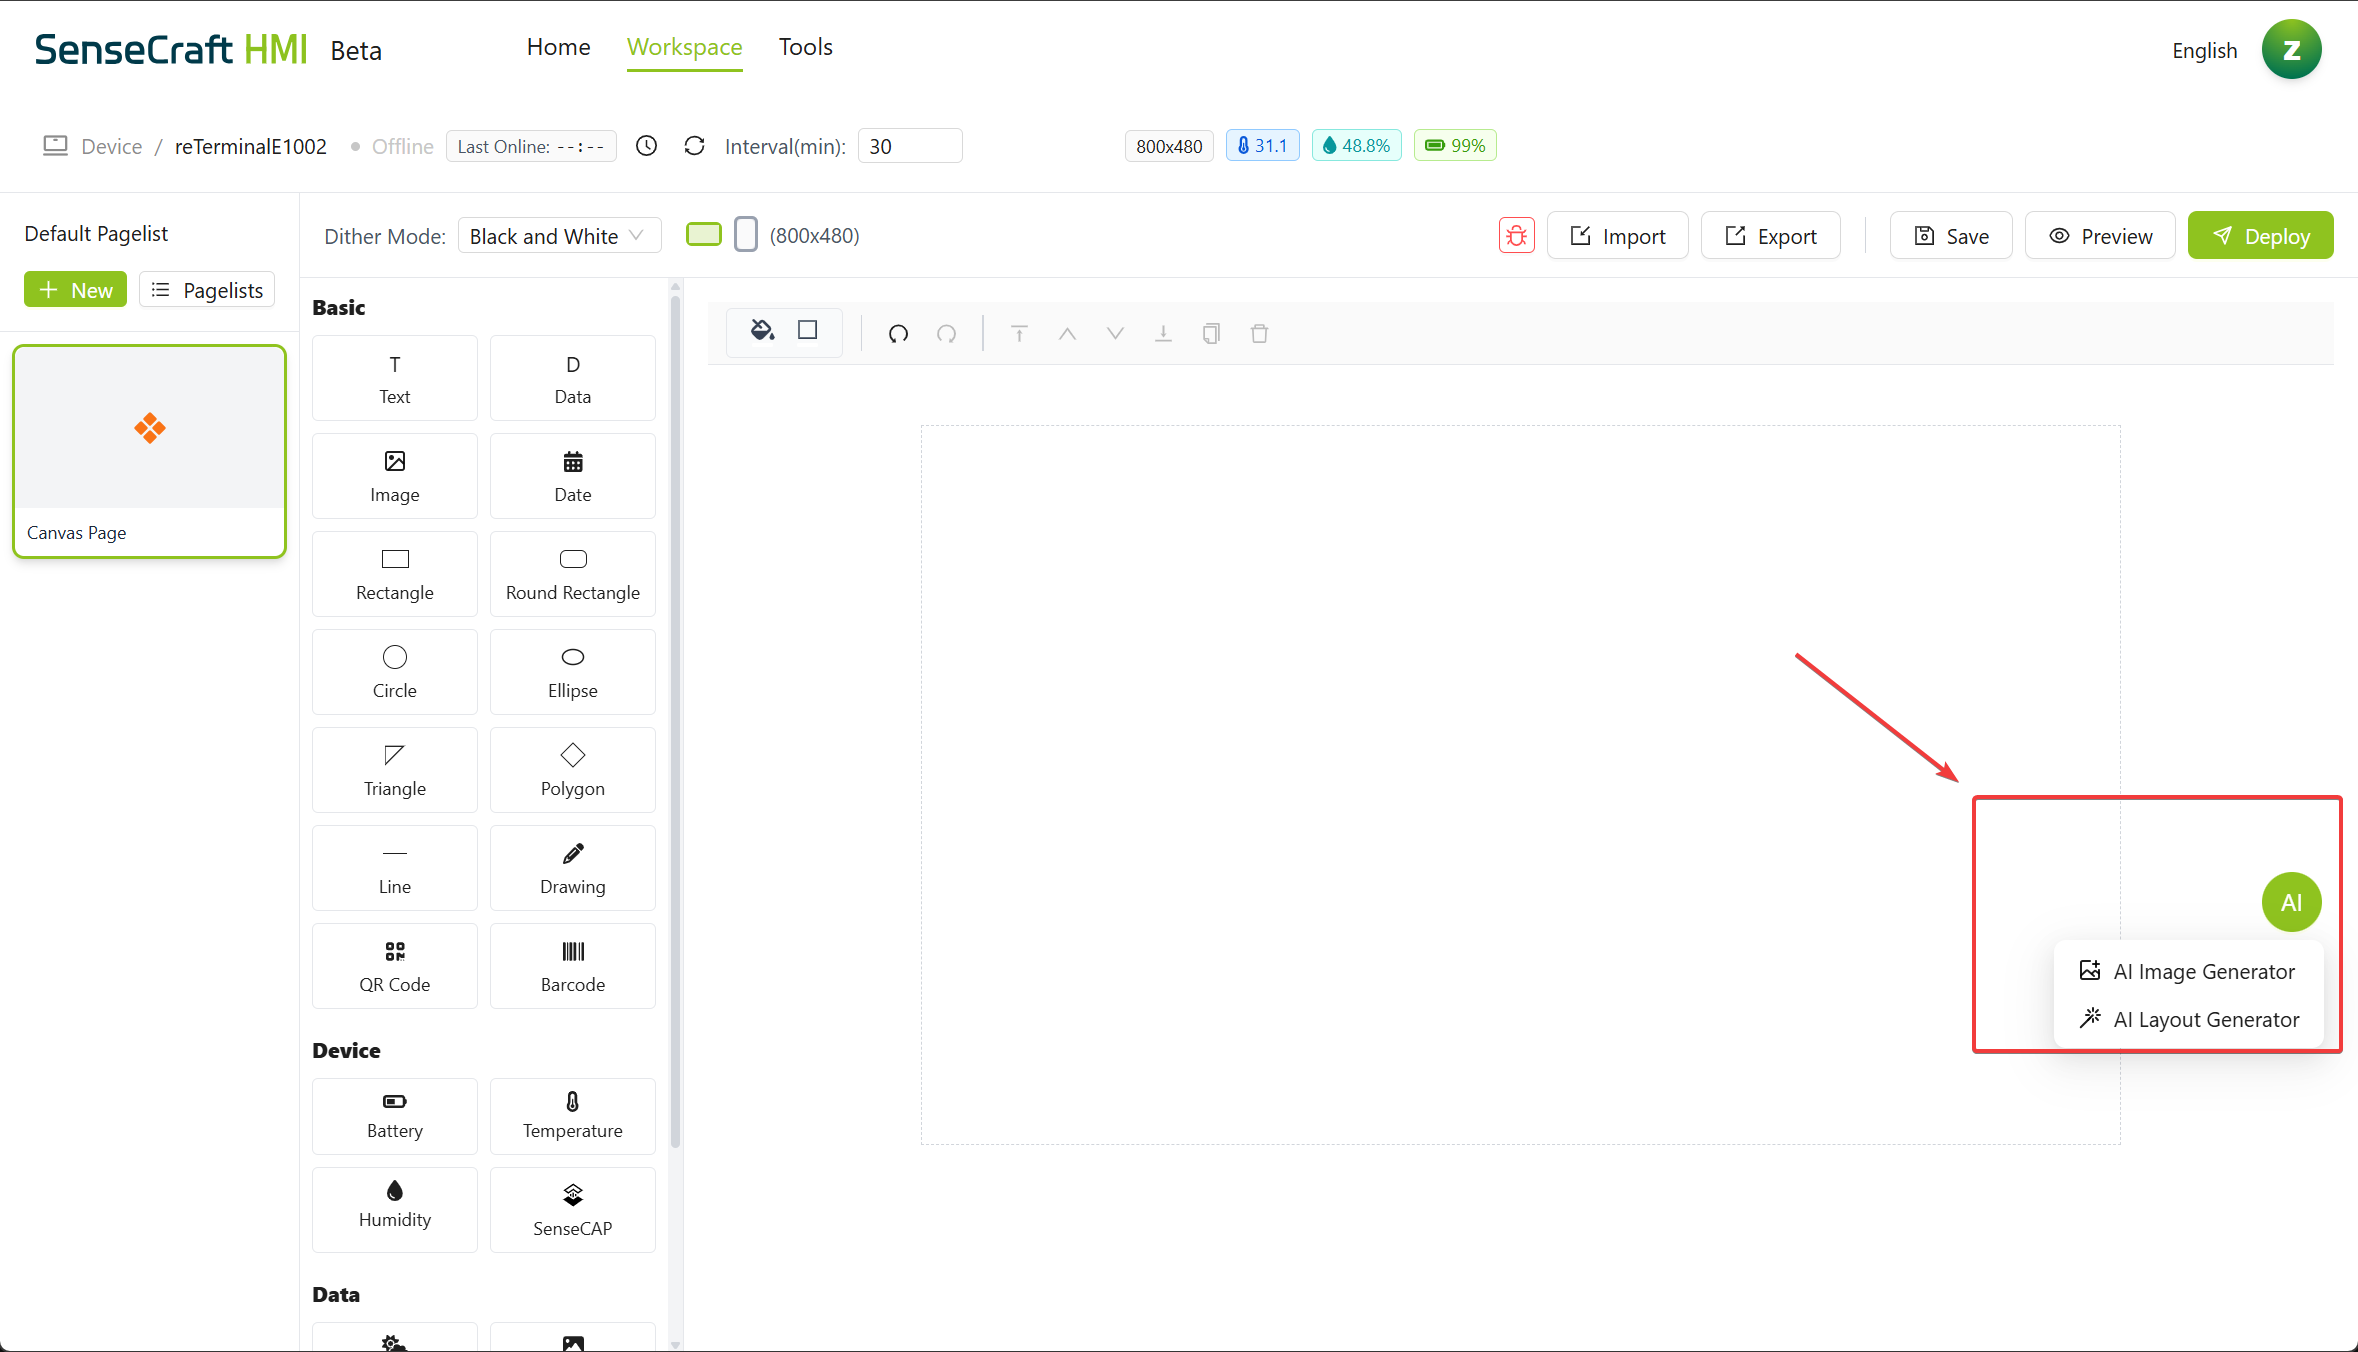Switch to landscape orientation toggle
Image resolution: width=2358 pixels, height=1352 pixels.
tap(704, 235)
